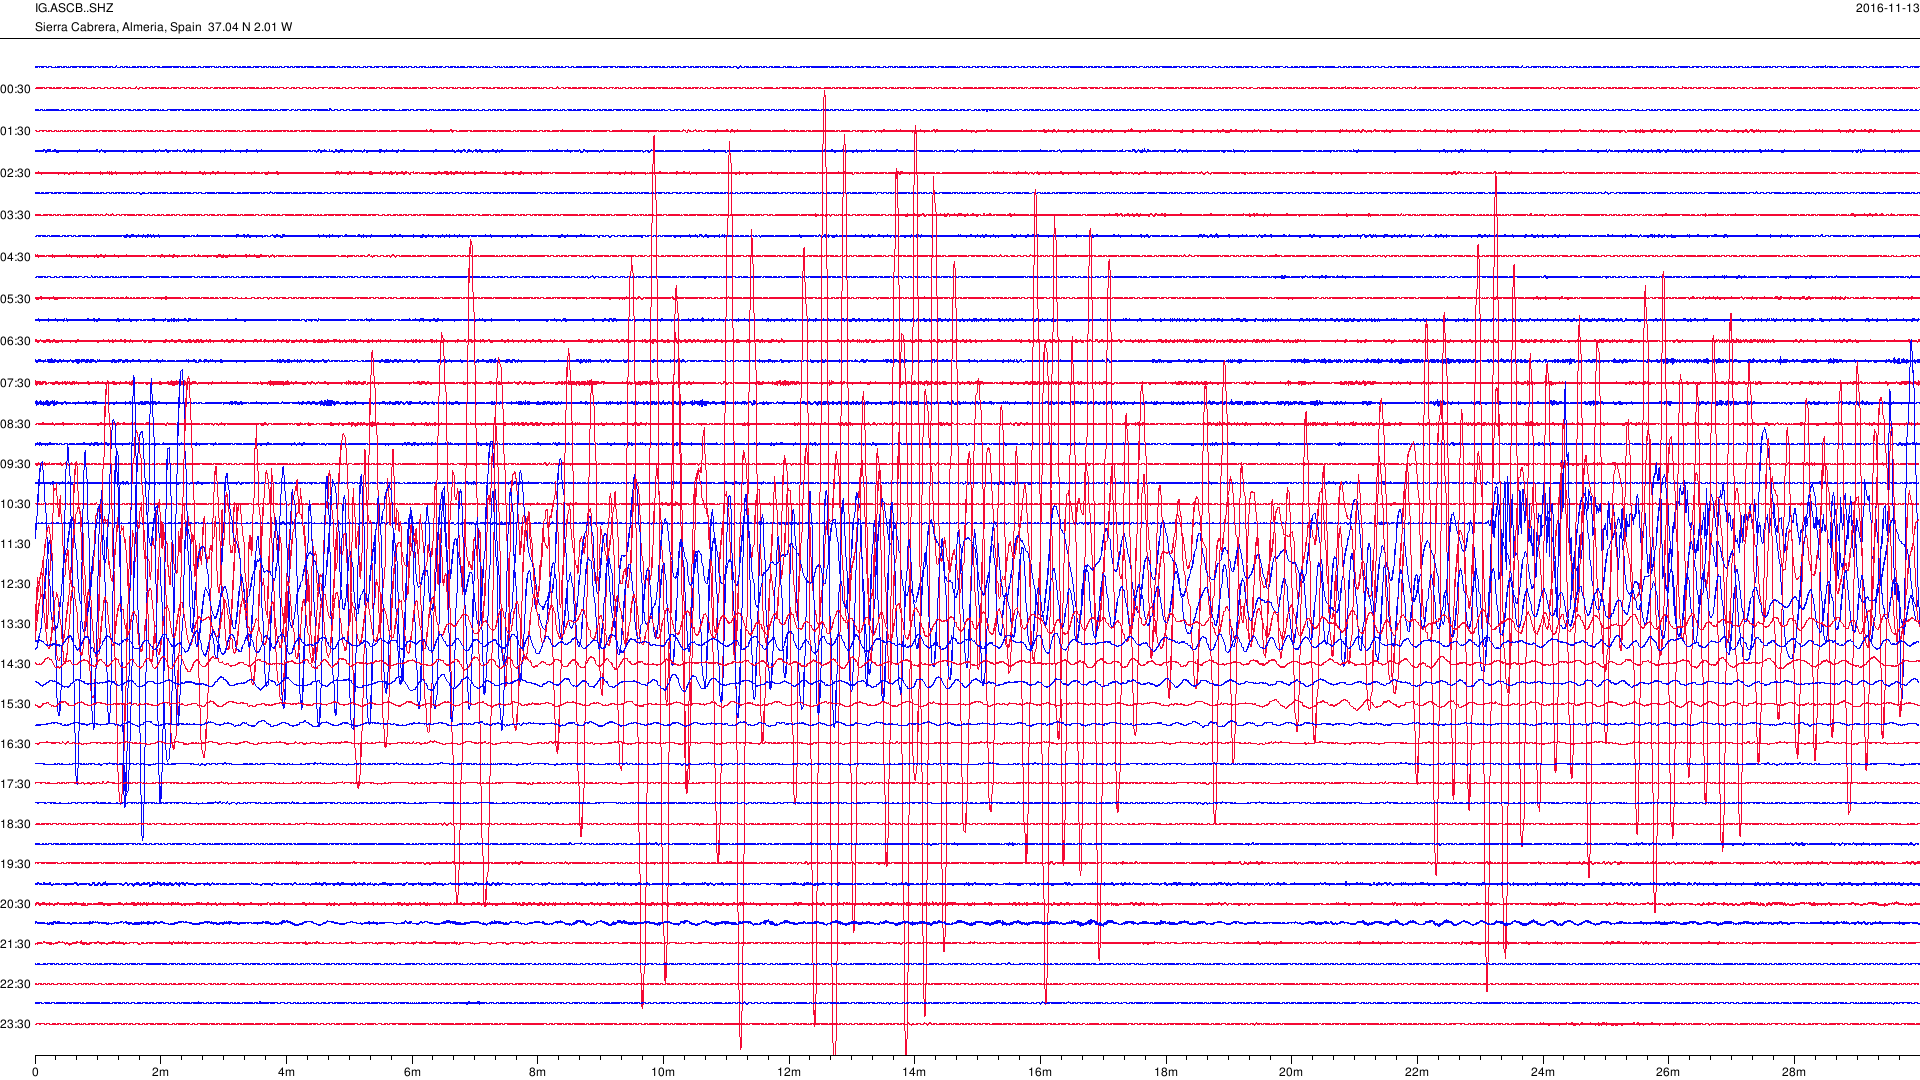Click the 16m tick label

tap(1040, 1072)
